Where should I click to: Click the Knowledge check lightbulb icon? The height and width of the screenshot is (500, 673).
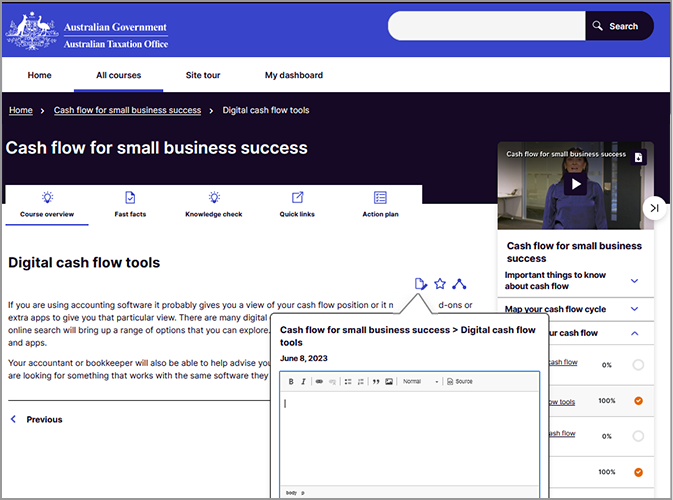pyautogui.click(x=214, y=197)
